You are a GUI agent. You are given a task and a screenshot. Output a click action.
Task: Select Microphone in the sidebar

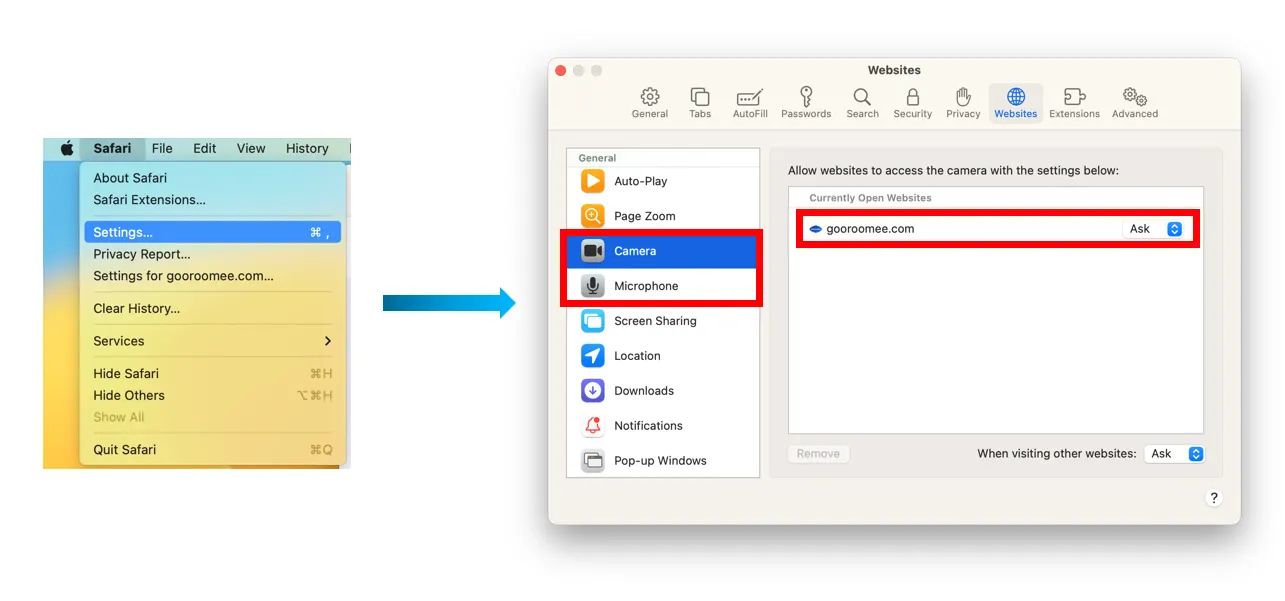pyautogui.click(x=663, y=286)
